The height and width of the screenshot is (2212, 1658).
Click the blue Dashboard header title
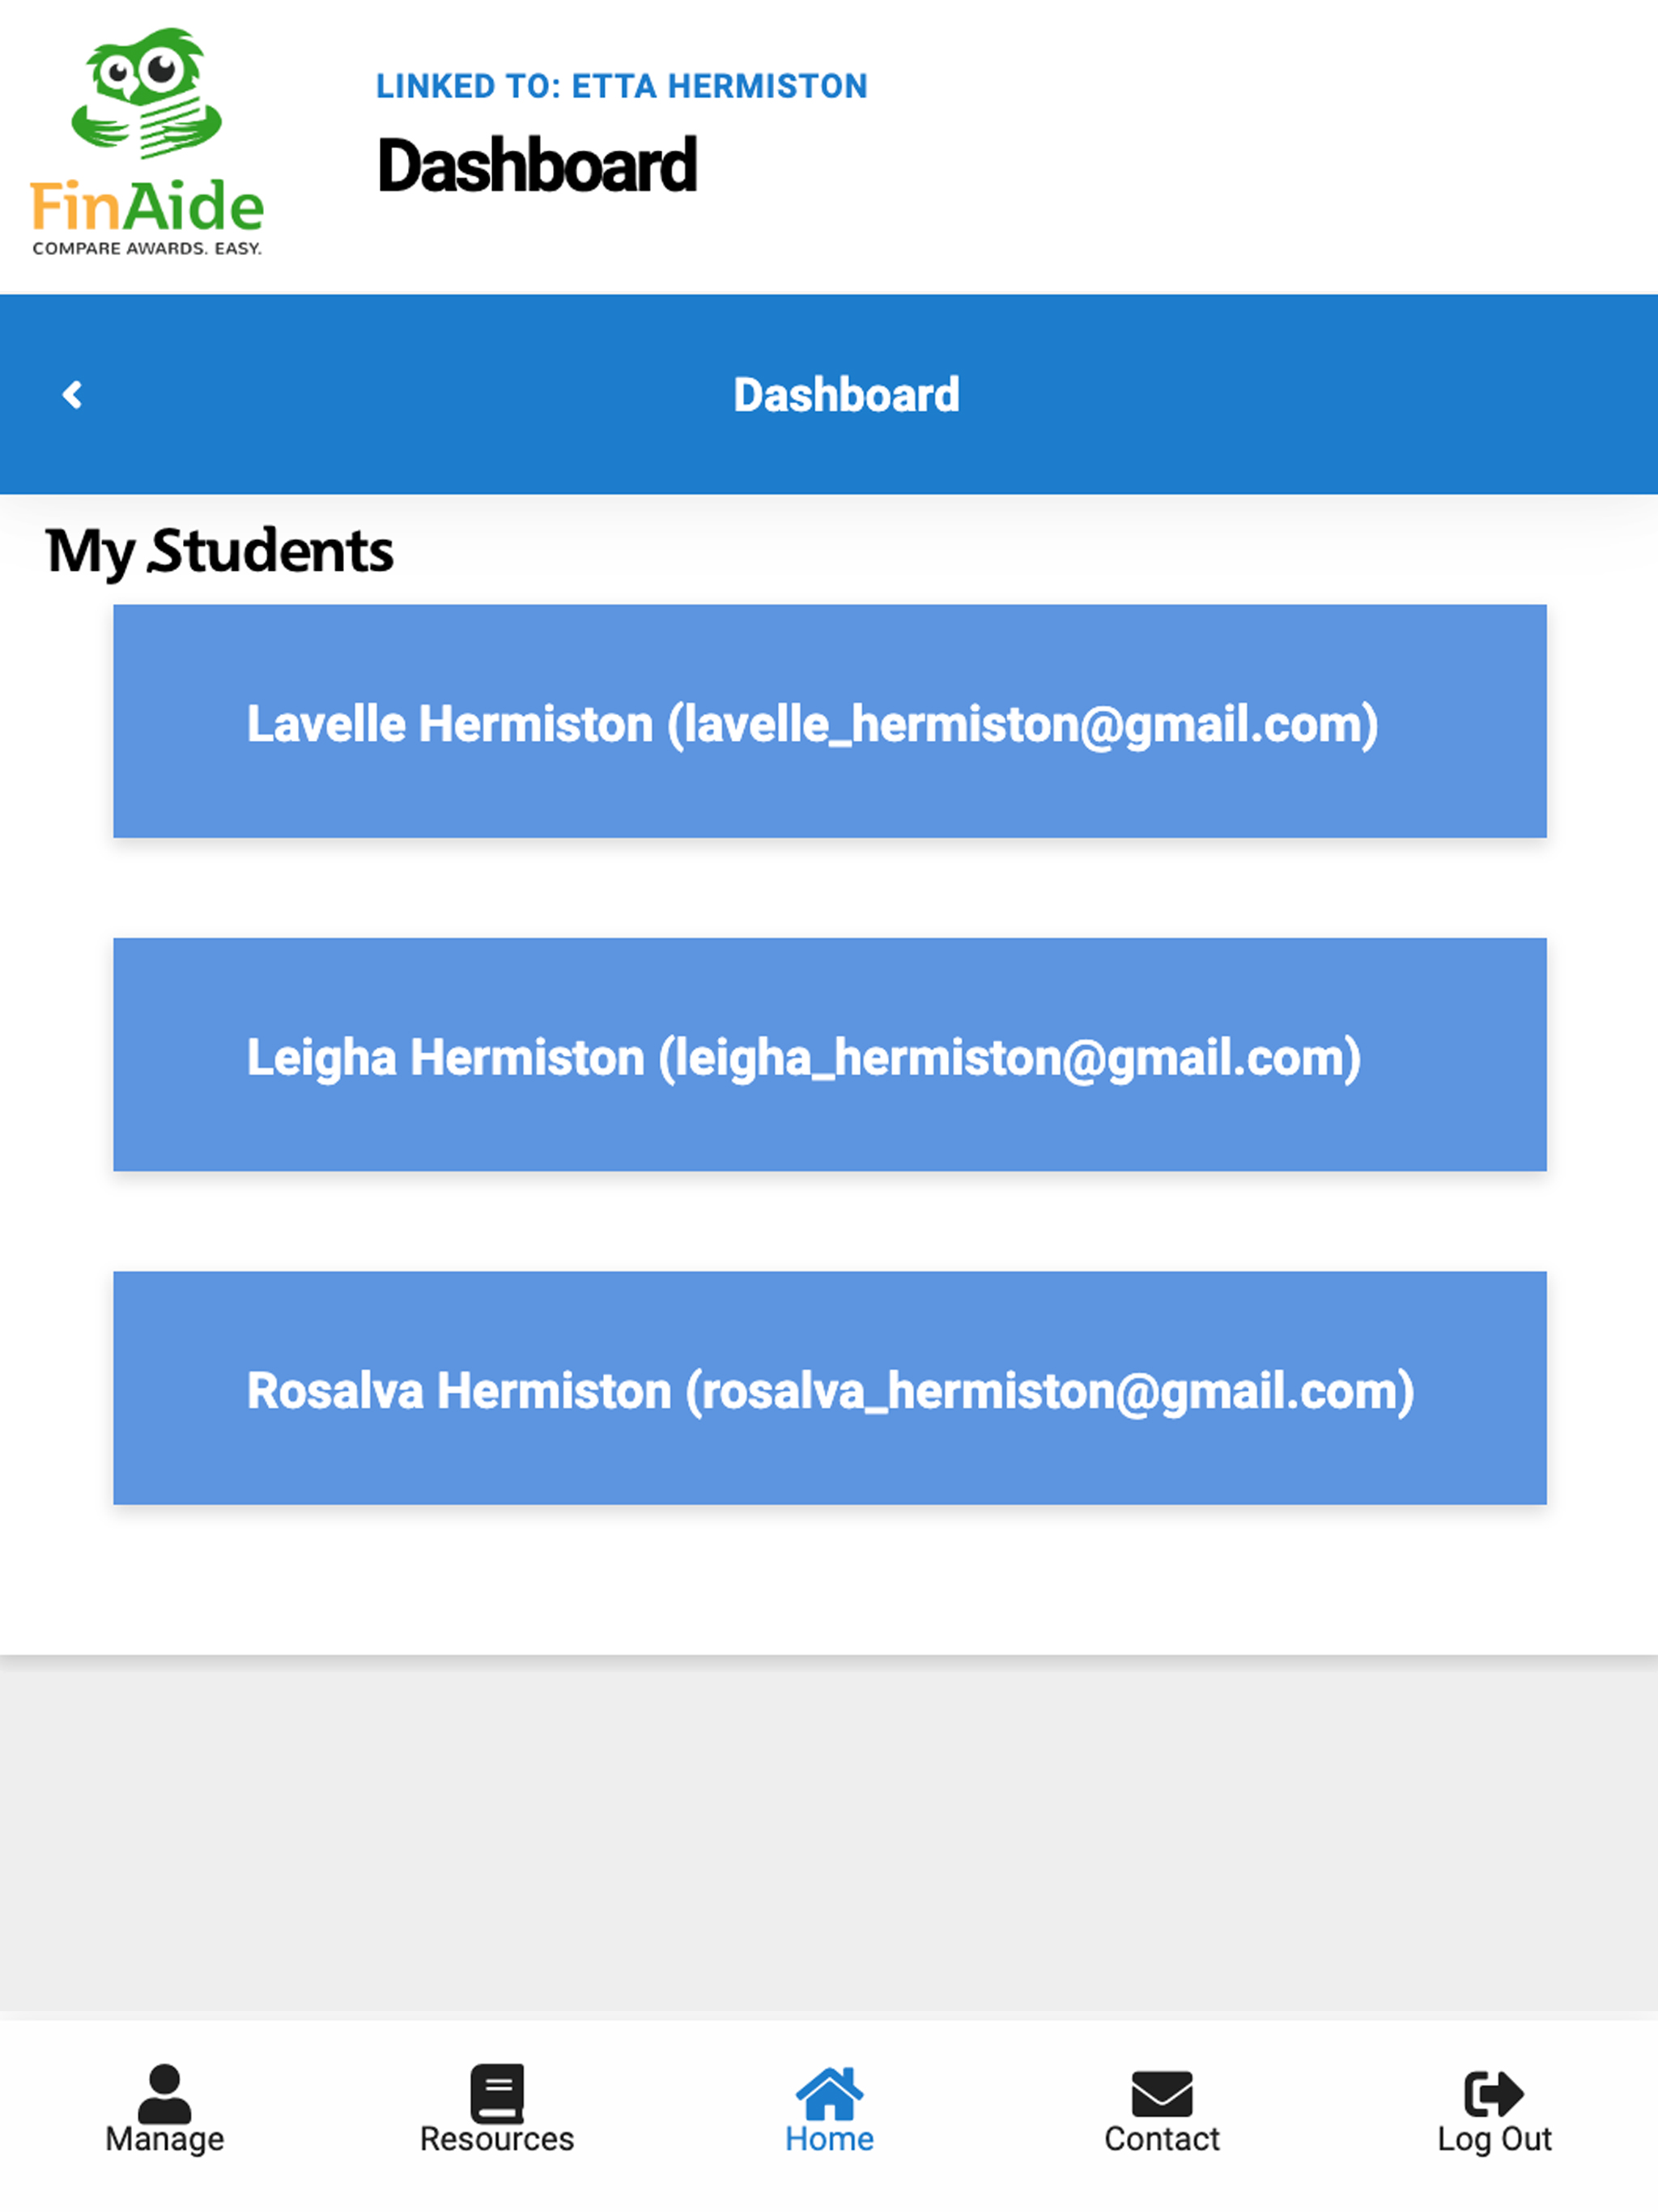[846, 395]
